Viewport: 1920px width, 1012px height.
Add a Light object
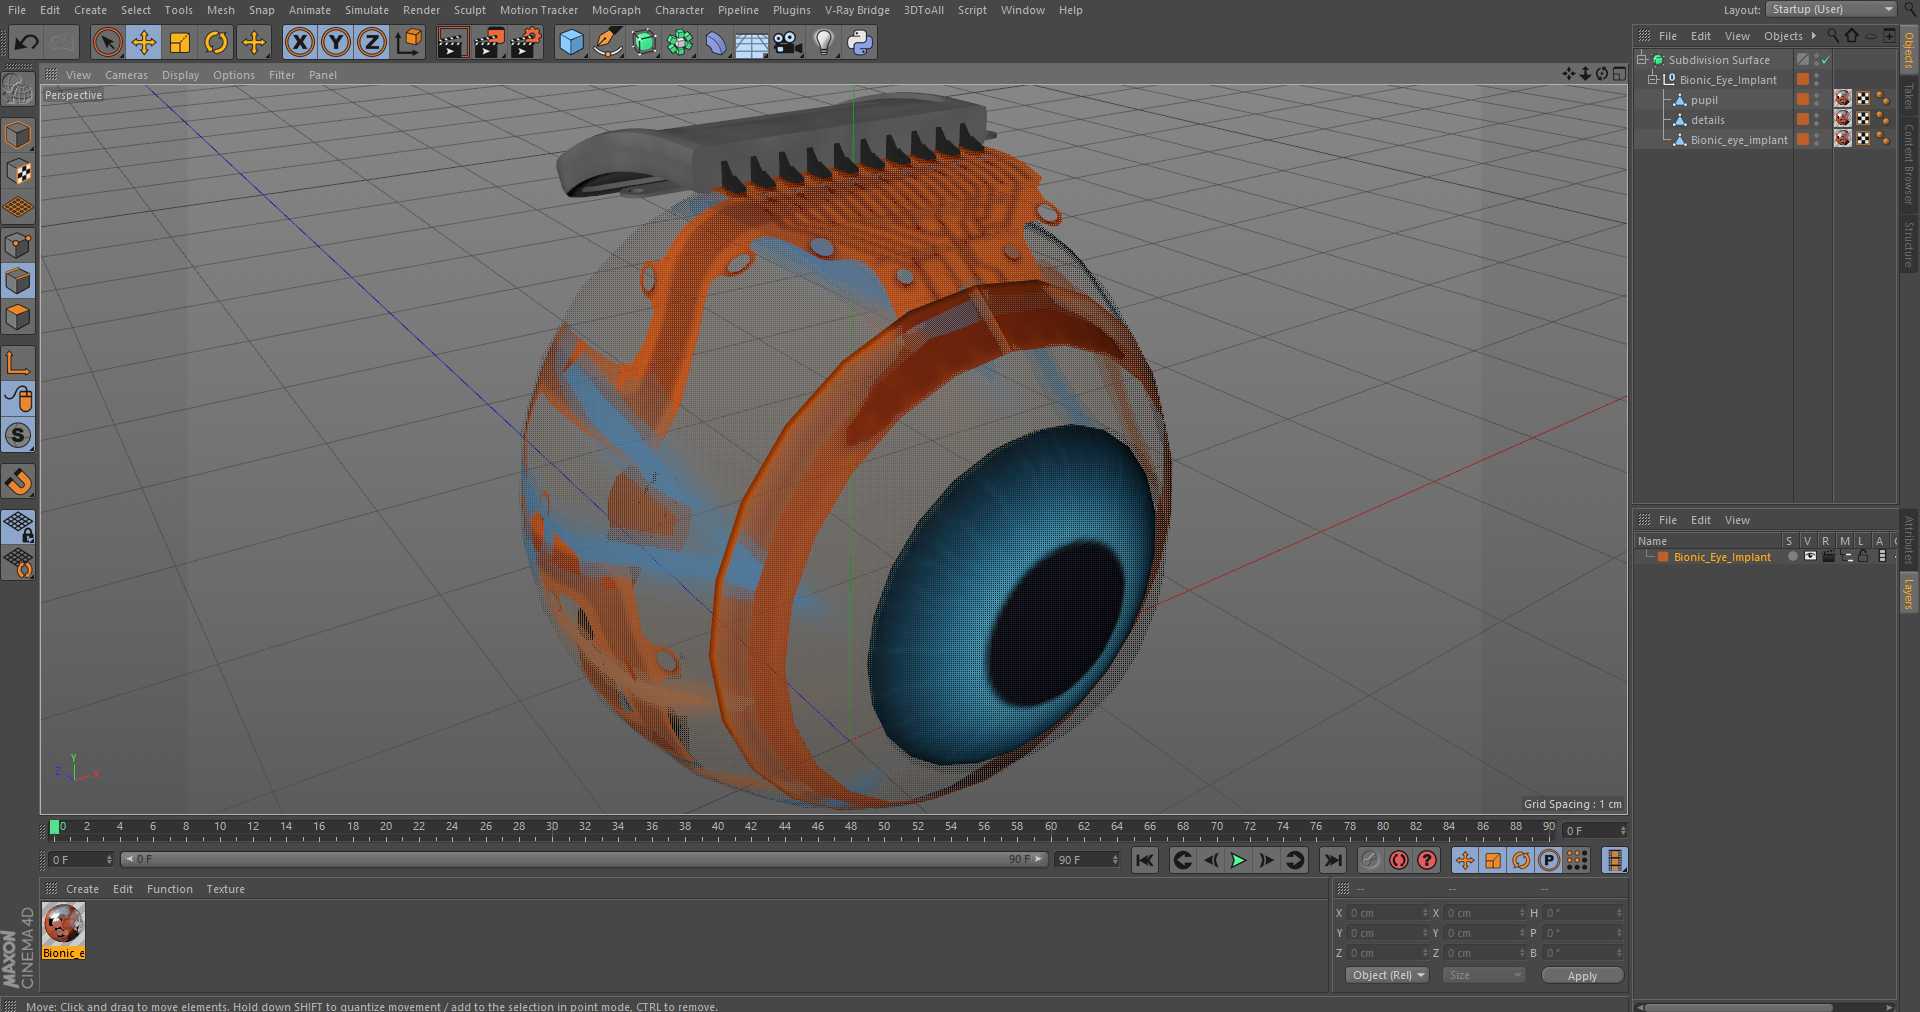click(823, 42)
